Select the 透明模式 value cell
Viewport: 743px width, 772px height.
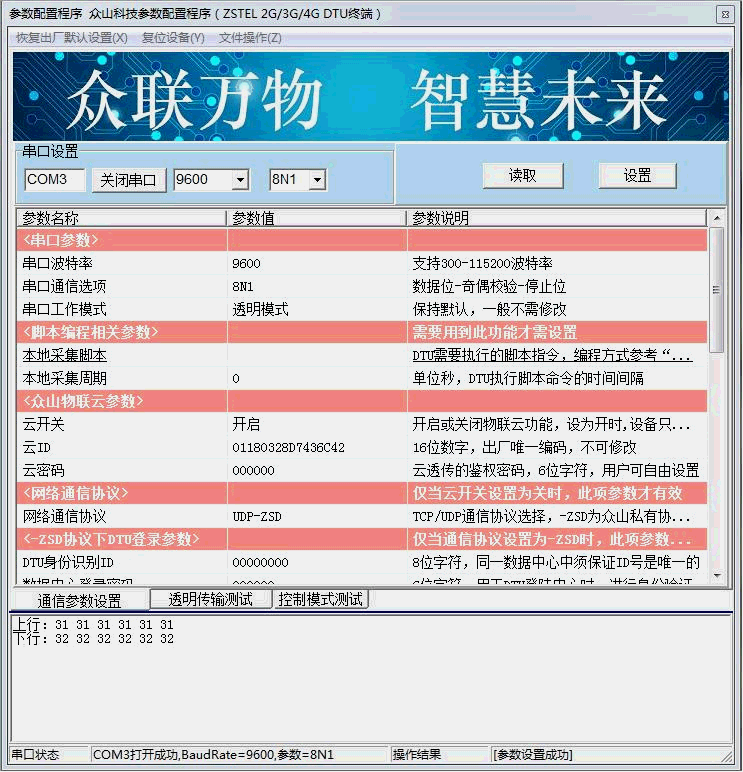tap(317, 309)
